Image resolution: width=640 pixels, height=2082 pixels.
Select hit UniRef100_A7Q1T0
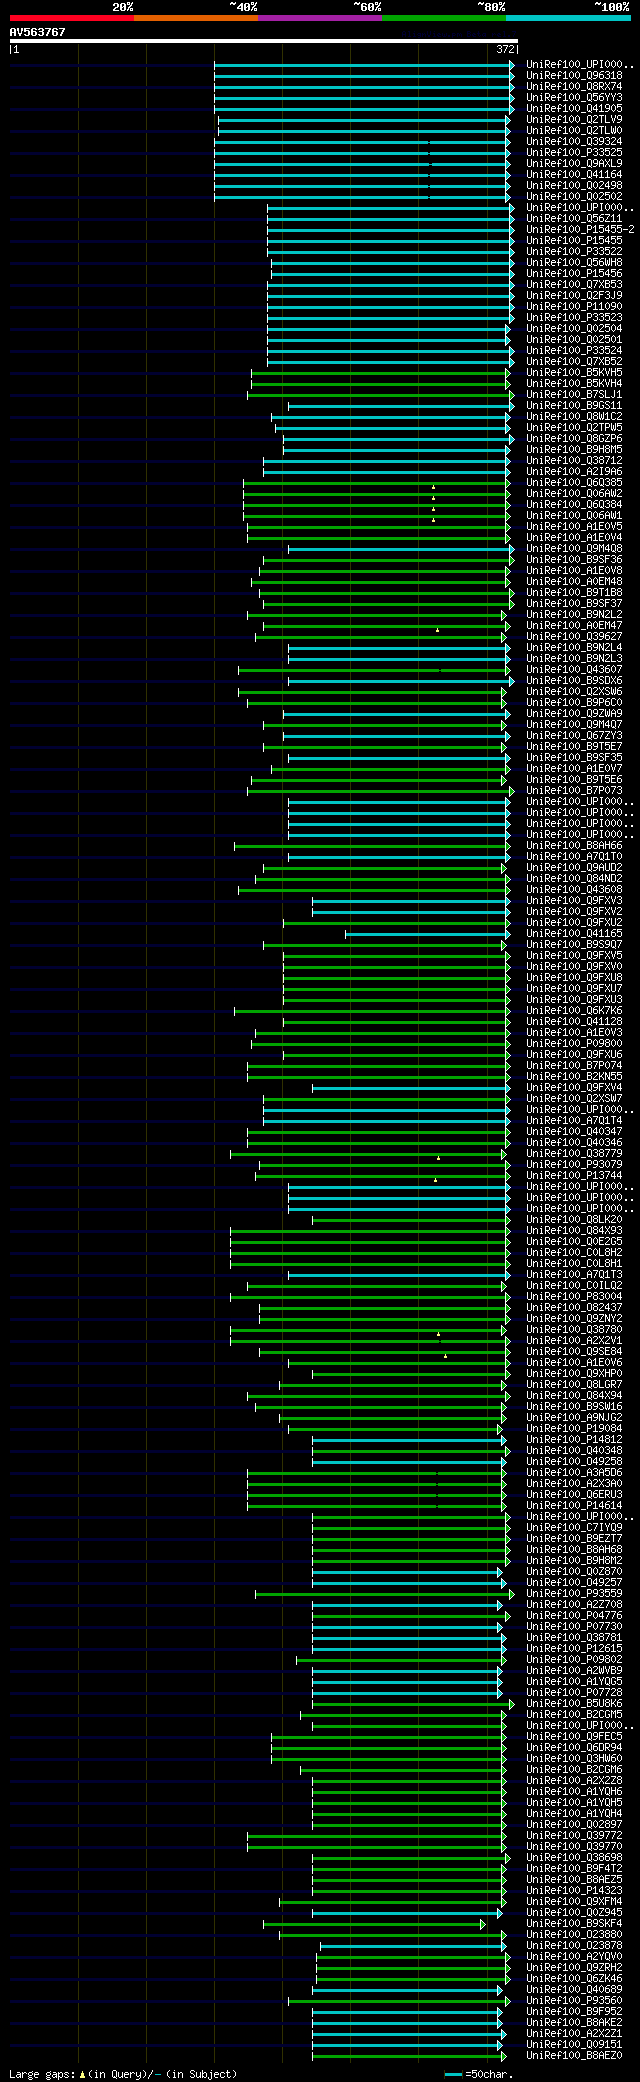point(574,856)
